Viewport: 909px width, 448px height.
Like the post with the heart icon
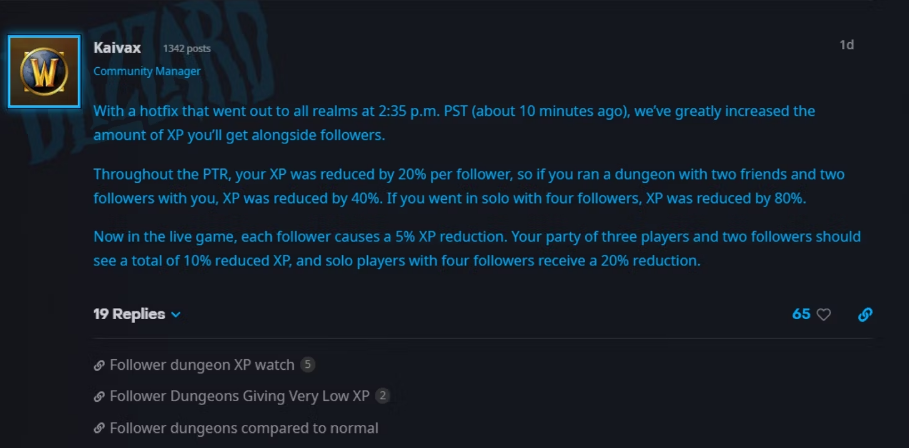pos(824,314)
